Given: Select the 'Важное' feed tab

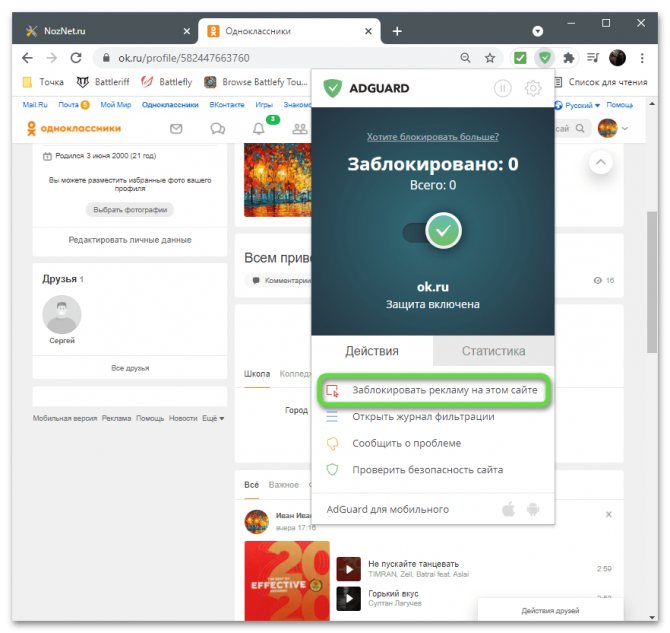Looking at the screenshot, I should (284, 485).
